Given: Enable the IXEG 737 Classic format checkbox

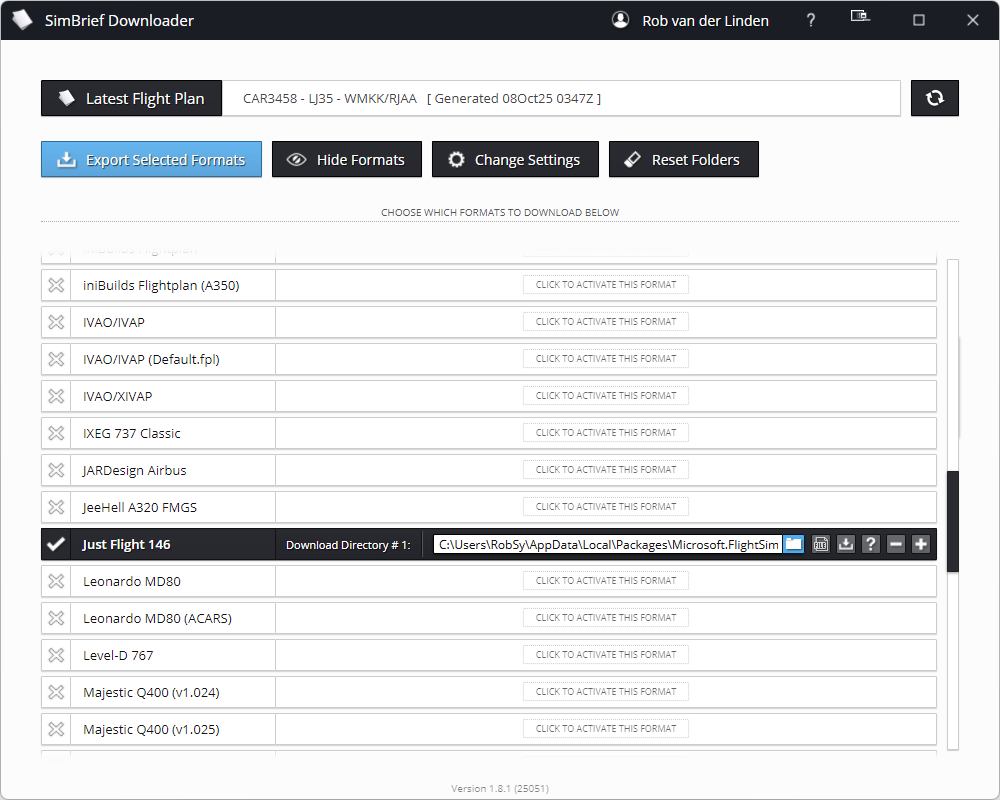Looking at the screenshot, I should (x=57, y=433).
